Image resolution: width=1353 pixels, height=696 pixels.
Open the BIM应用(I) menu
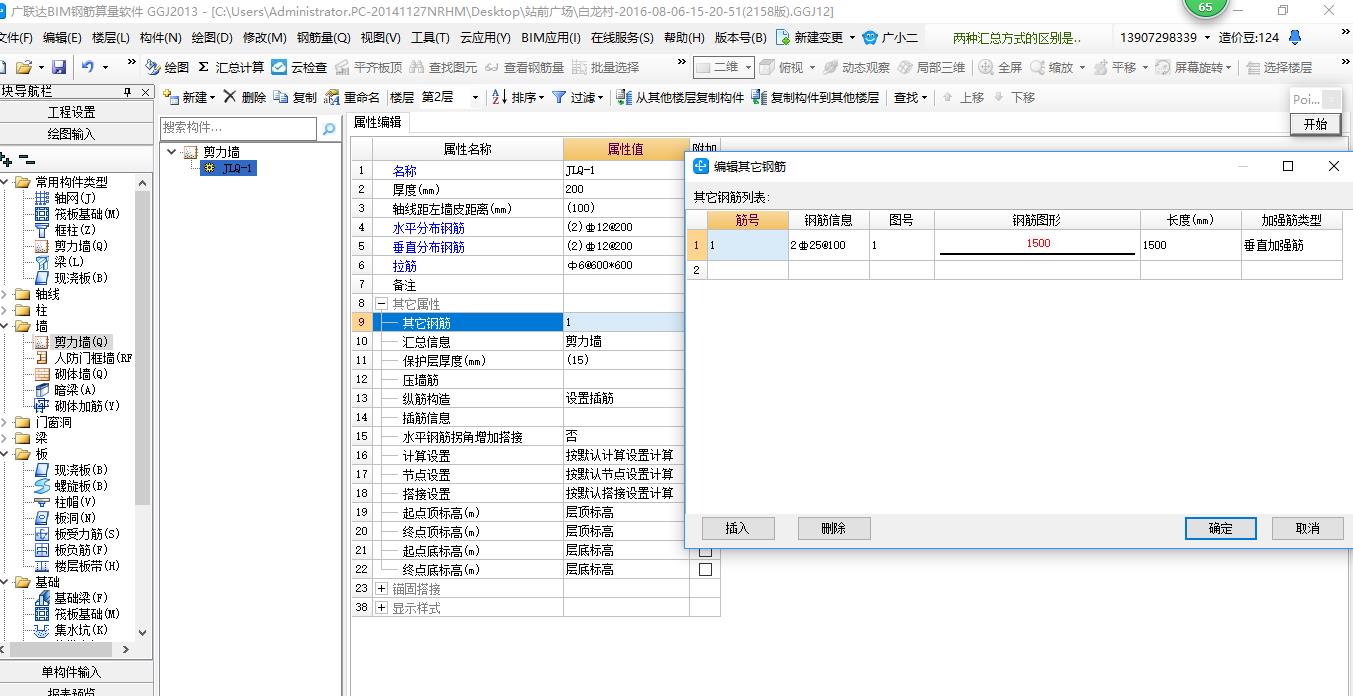[x=550, y=38]
